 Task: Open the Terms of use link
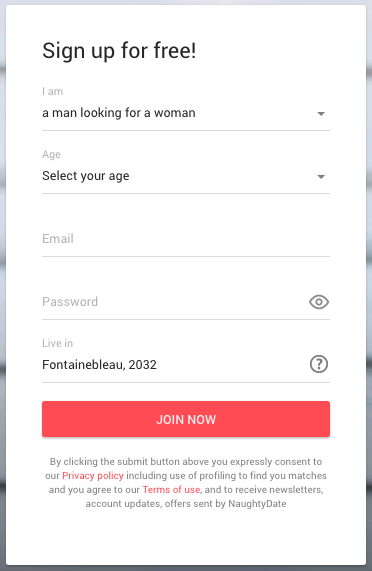(171, 489)
